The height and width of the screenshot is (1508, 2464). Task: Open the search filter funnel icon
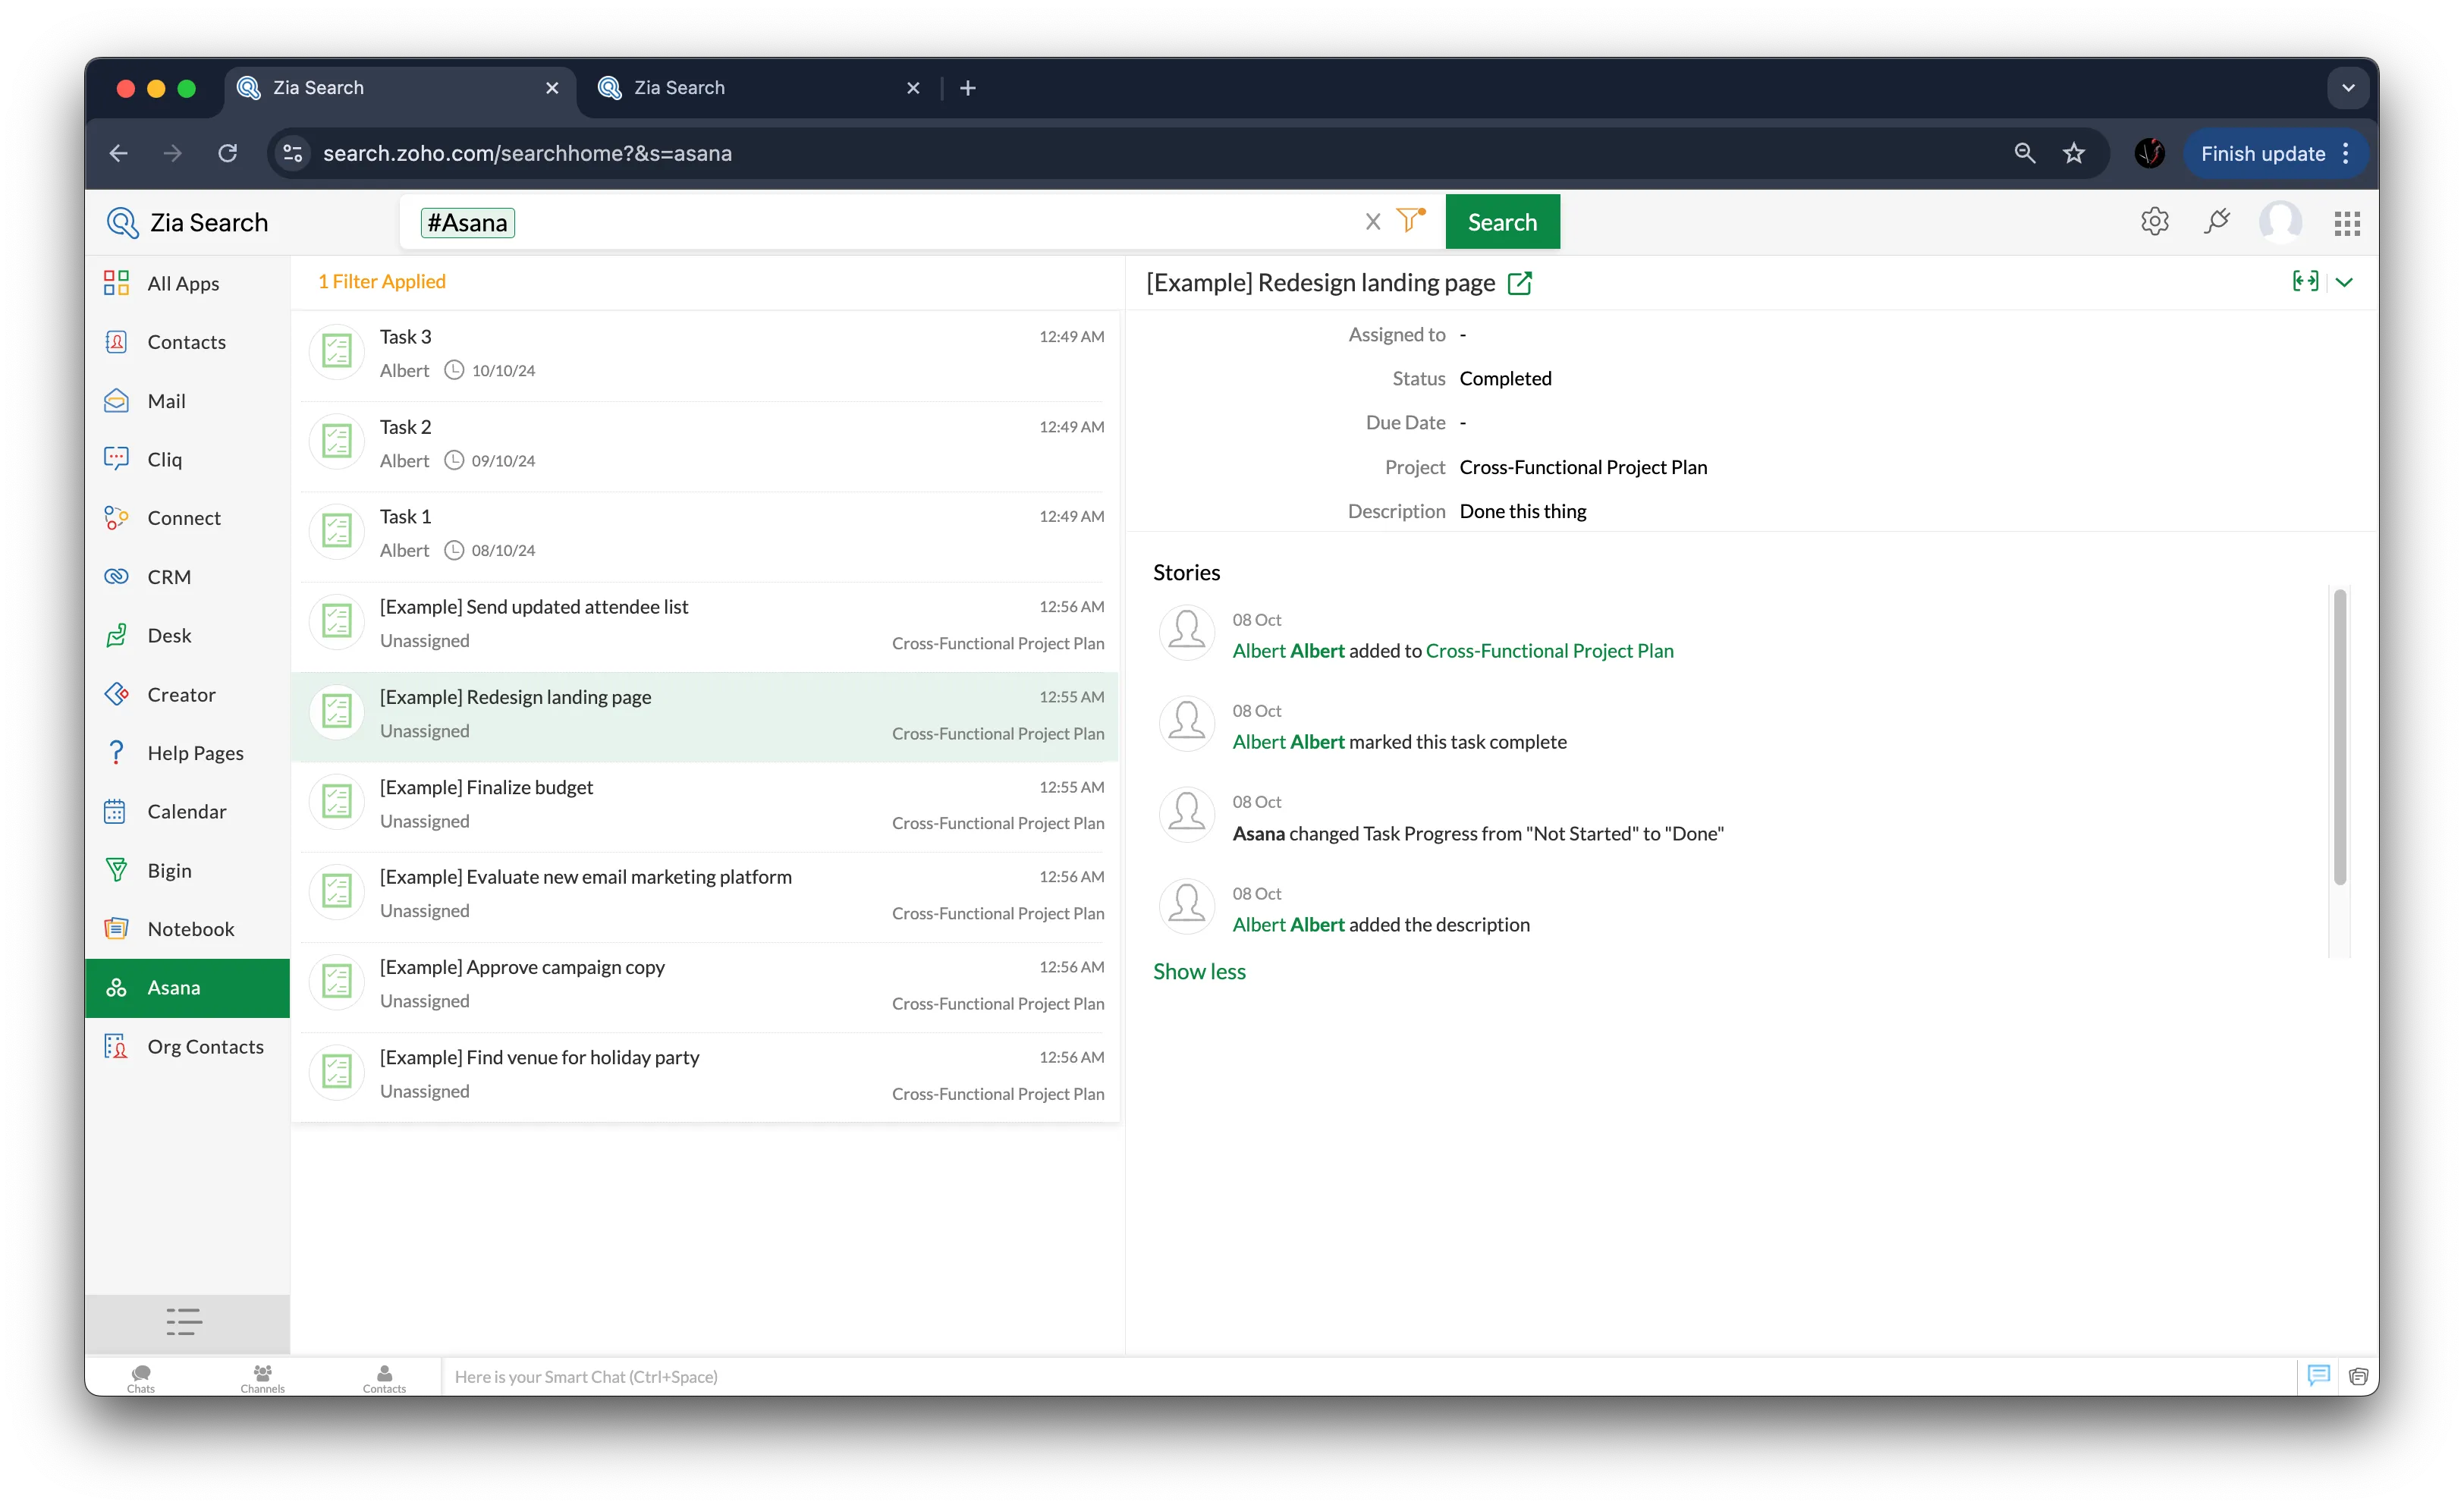click(x=1409, y=221)
